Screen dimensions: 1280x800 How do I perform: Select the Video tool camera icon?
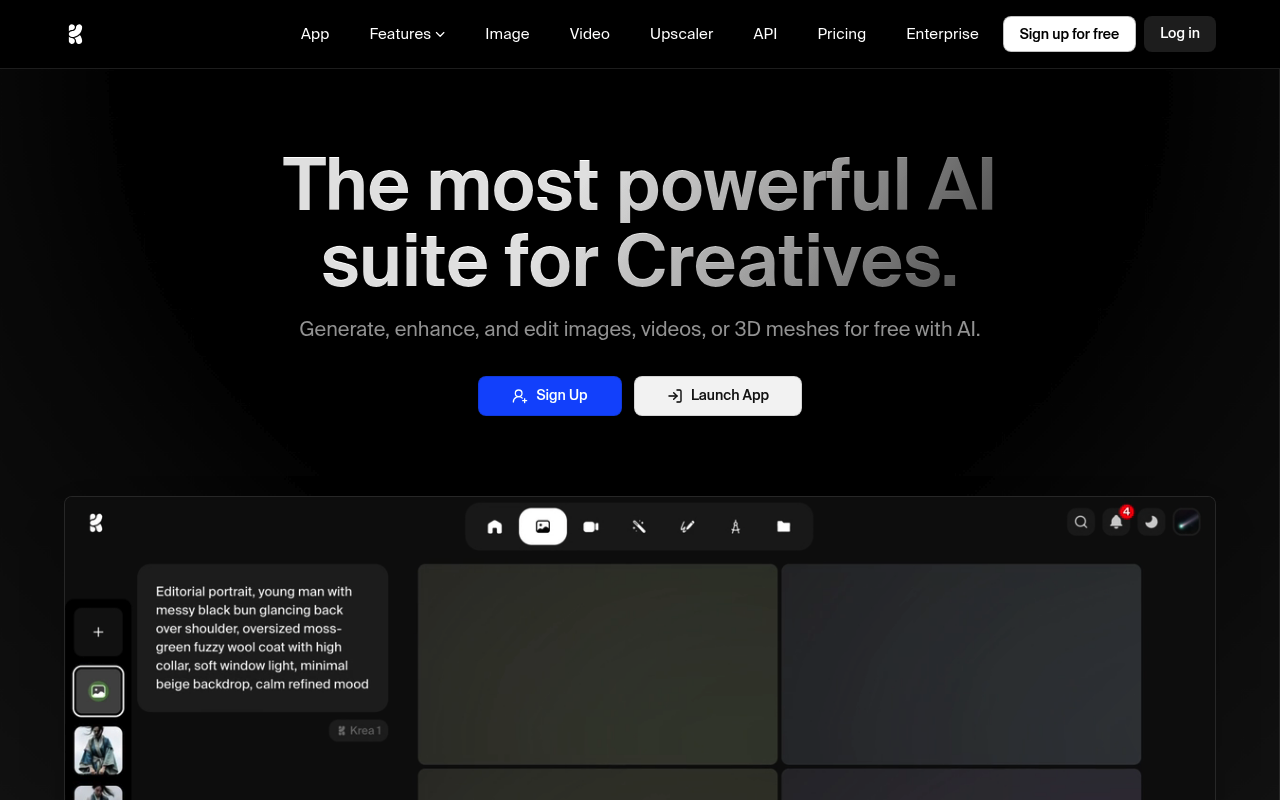(591, 527)
